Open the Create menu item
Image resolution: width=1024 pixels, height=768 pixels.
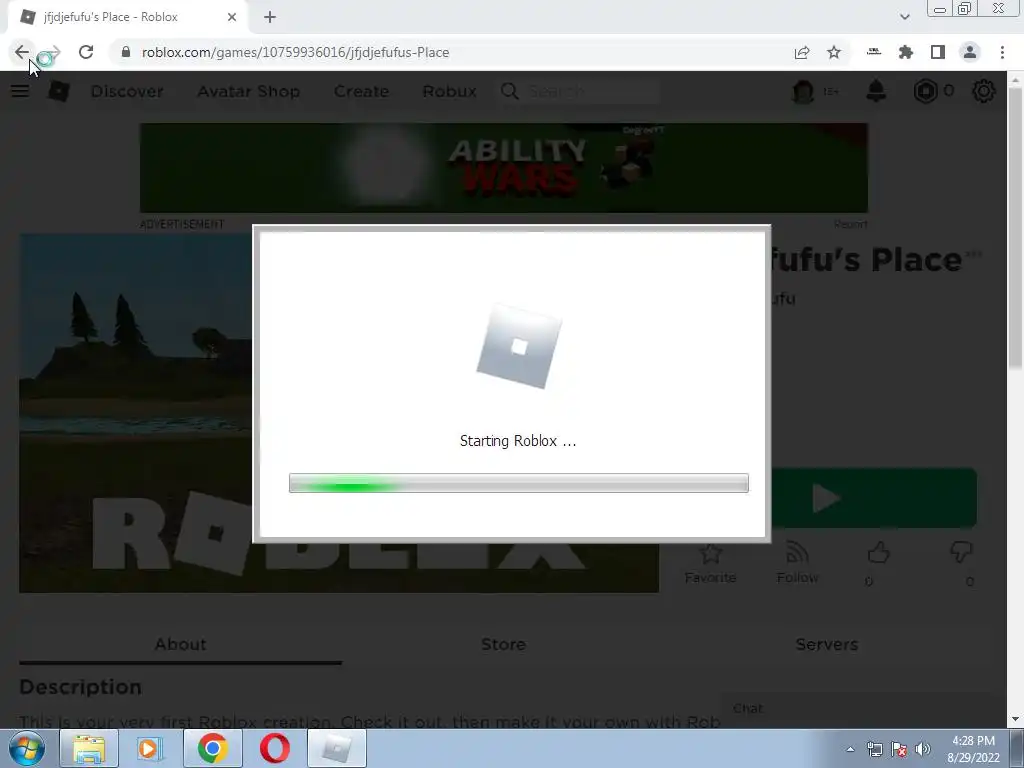point(361,91)
